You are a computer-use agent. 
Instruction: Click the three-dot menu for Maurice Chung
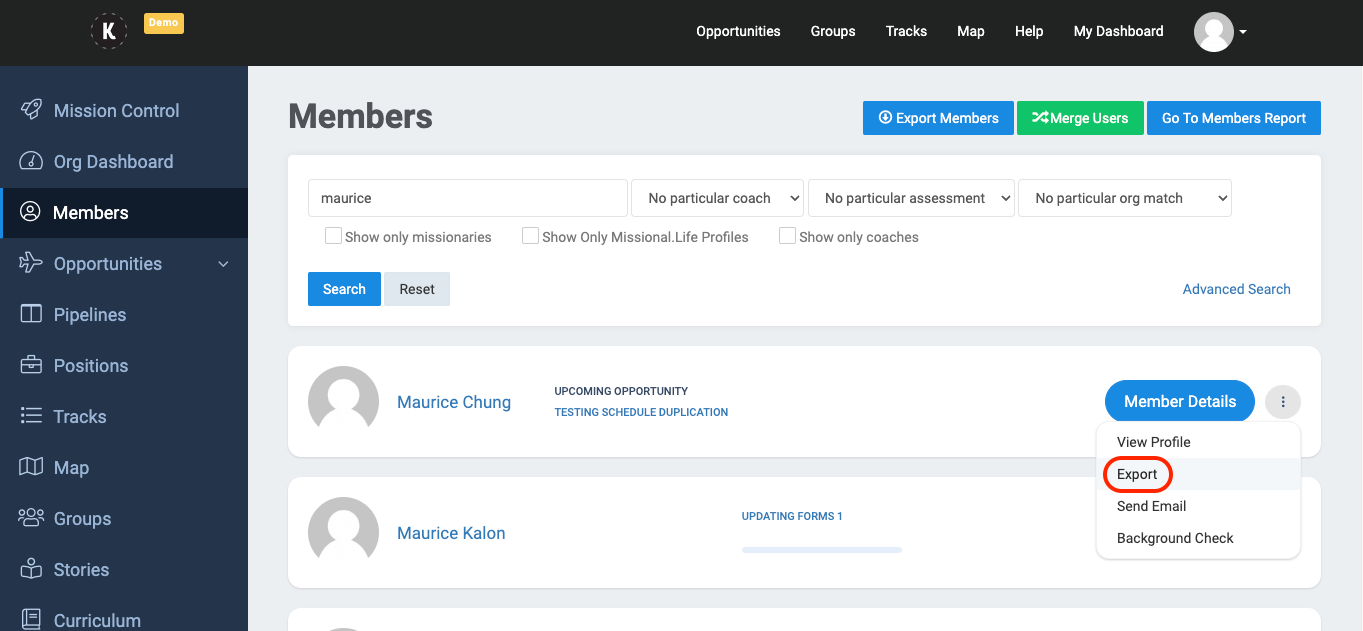[1283, 402]
